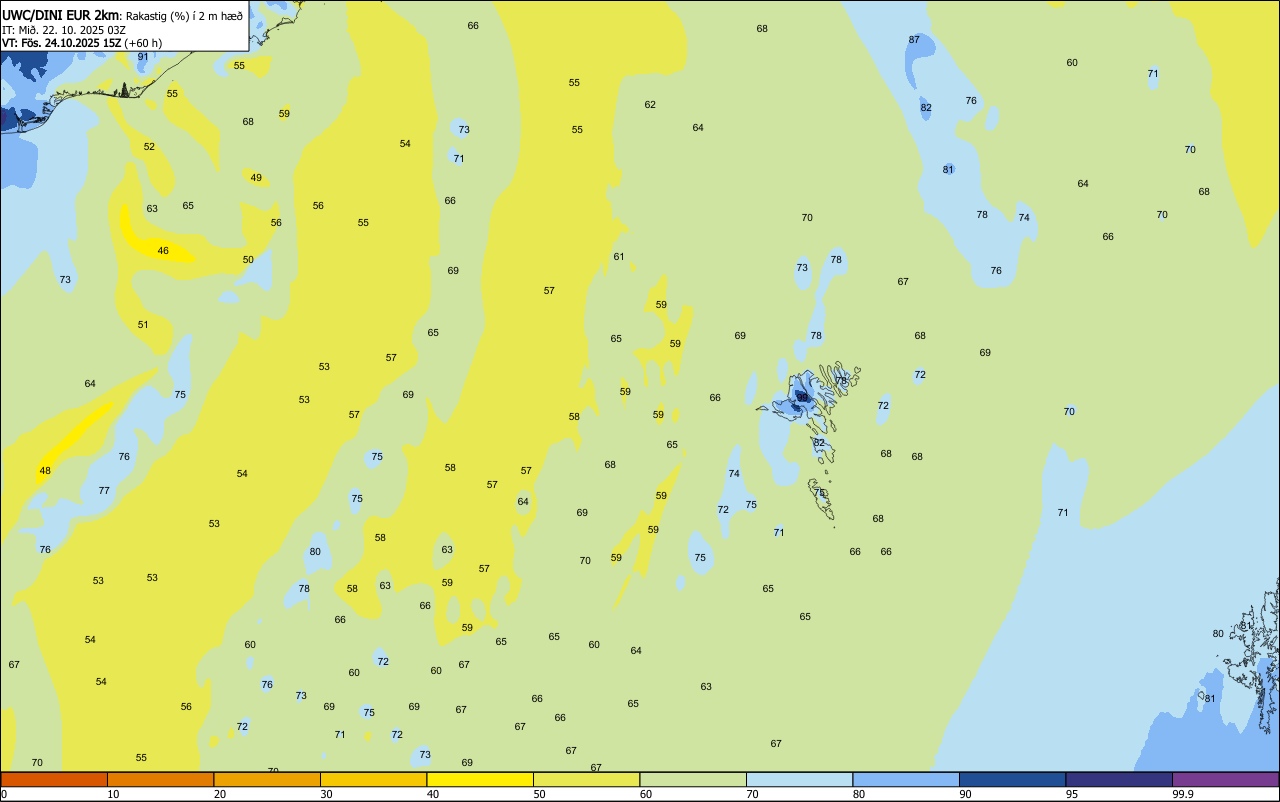Click the map value 48 near the left edge

[45, 471]
